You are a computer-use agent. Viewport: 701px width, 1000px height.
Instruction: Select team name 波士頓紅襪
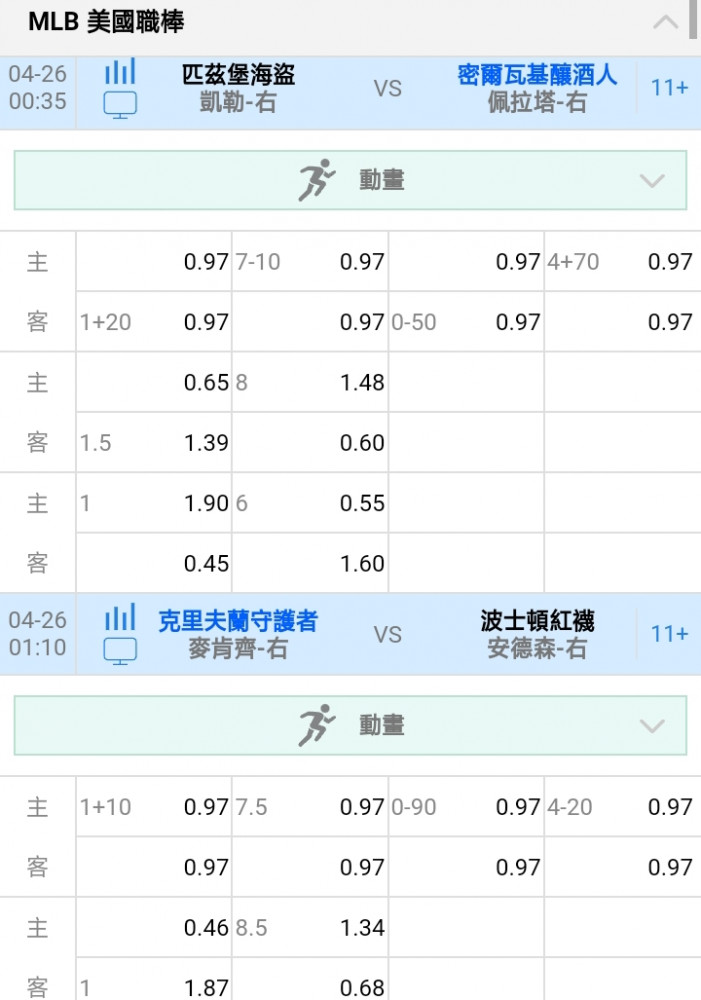click(537, 621)
